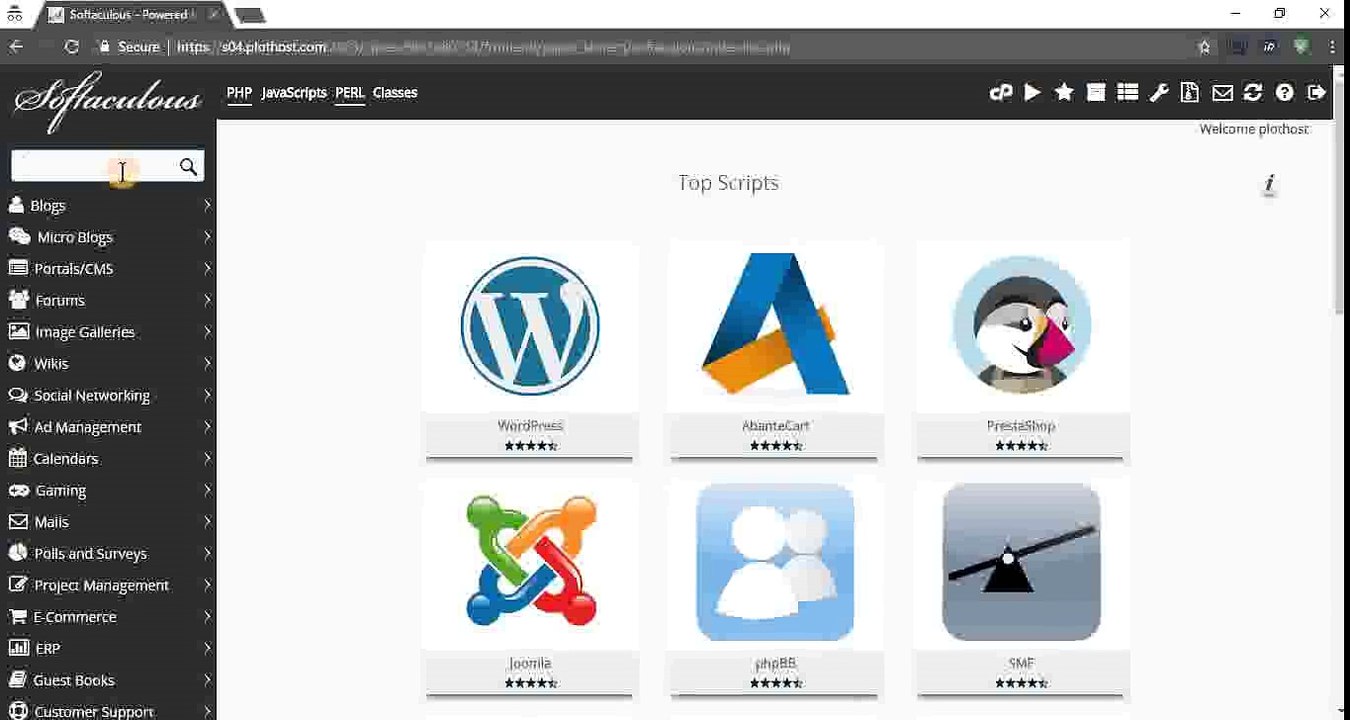This screenshot has width=1350, height=720.
Task: Open the SMF script link
Action: (x=1021, y=663)
